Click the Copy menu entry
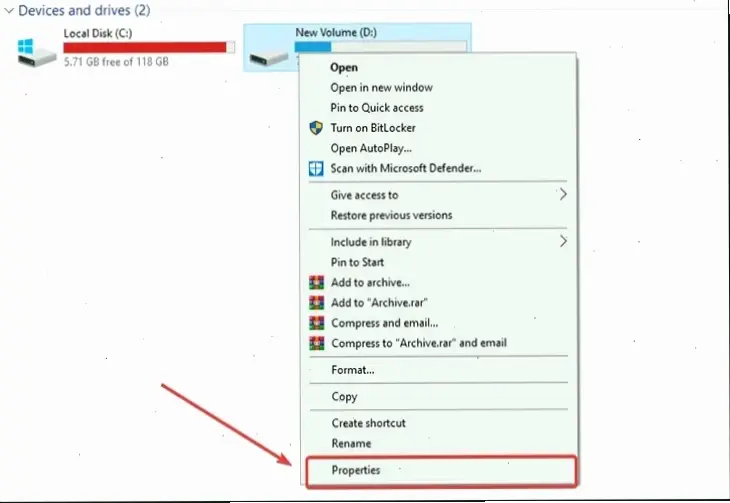Viewport: 730px width, 503px height. tap(344, 397)
